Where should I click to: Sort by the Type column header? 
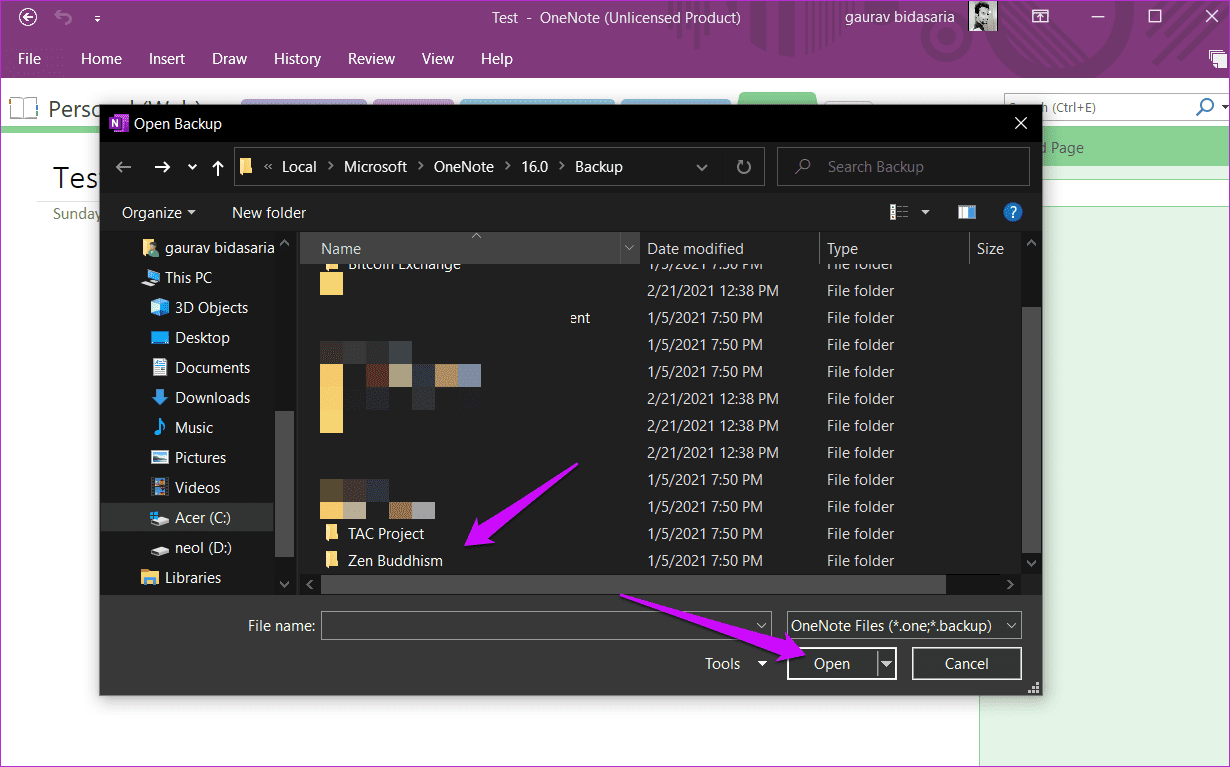tap(894, 248)
